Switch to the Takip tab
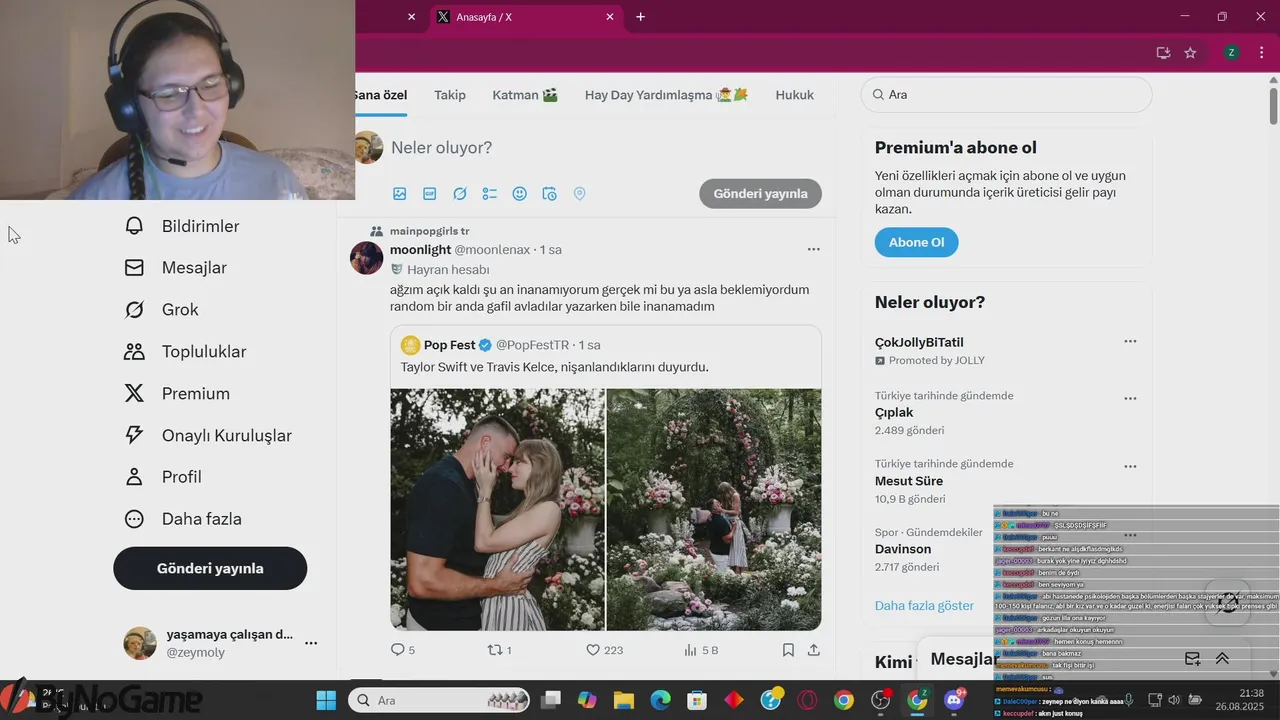 [450, 95]
